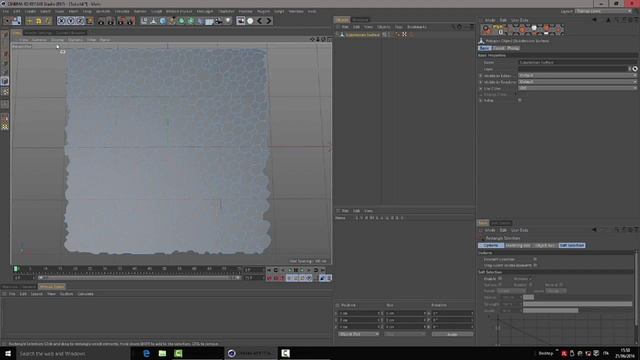Click the soft selection Strength slider
Image resolution: width=640 pixels, height=360 pixels.
tap(578, 304)
